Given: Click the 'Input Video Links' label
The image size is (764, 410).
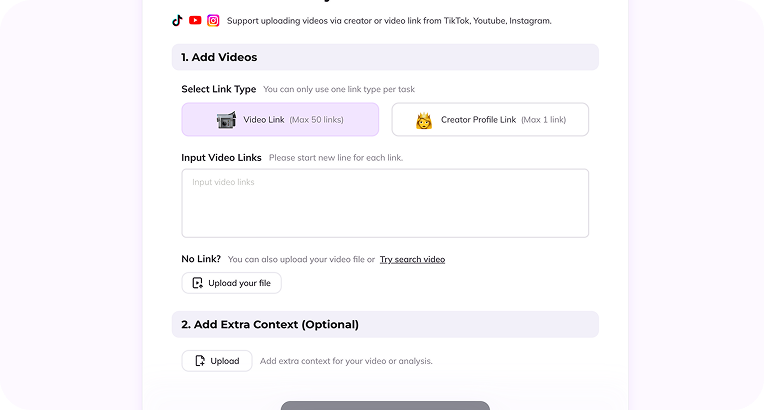Looking at the screenshot, I should (x=221, y=158).
